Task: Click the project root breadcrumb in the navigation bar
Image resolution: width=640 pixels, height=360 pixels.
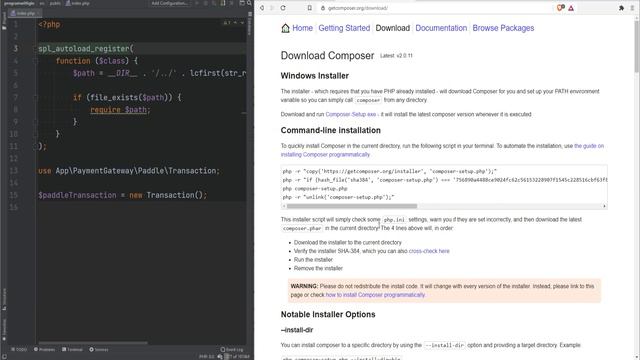Action: tap(19, 3)
